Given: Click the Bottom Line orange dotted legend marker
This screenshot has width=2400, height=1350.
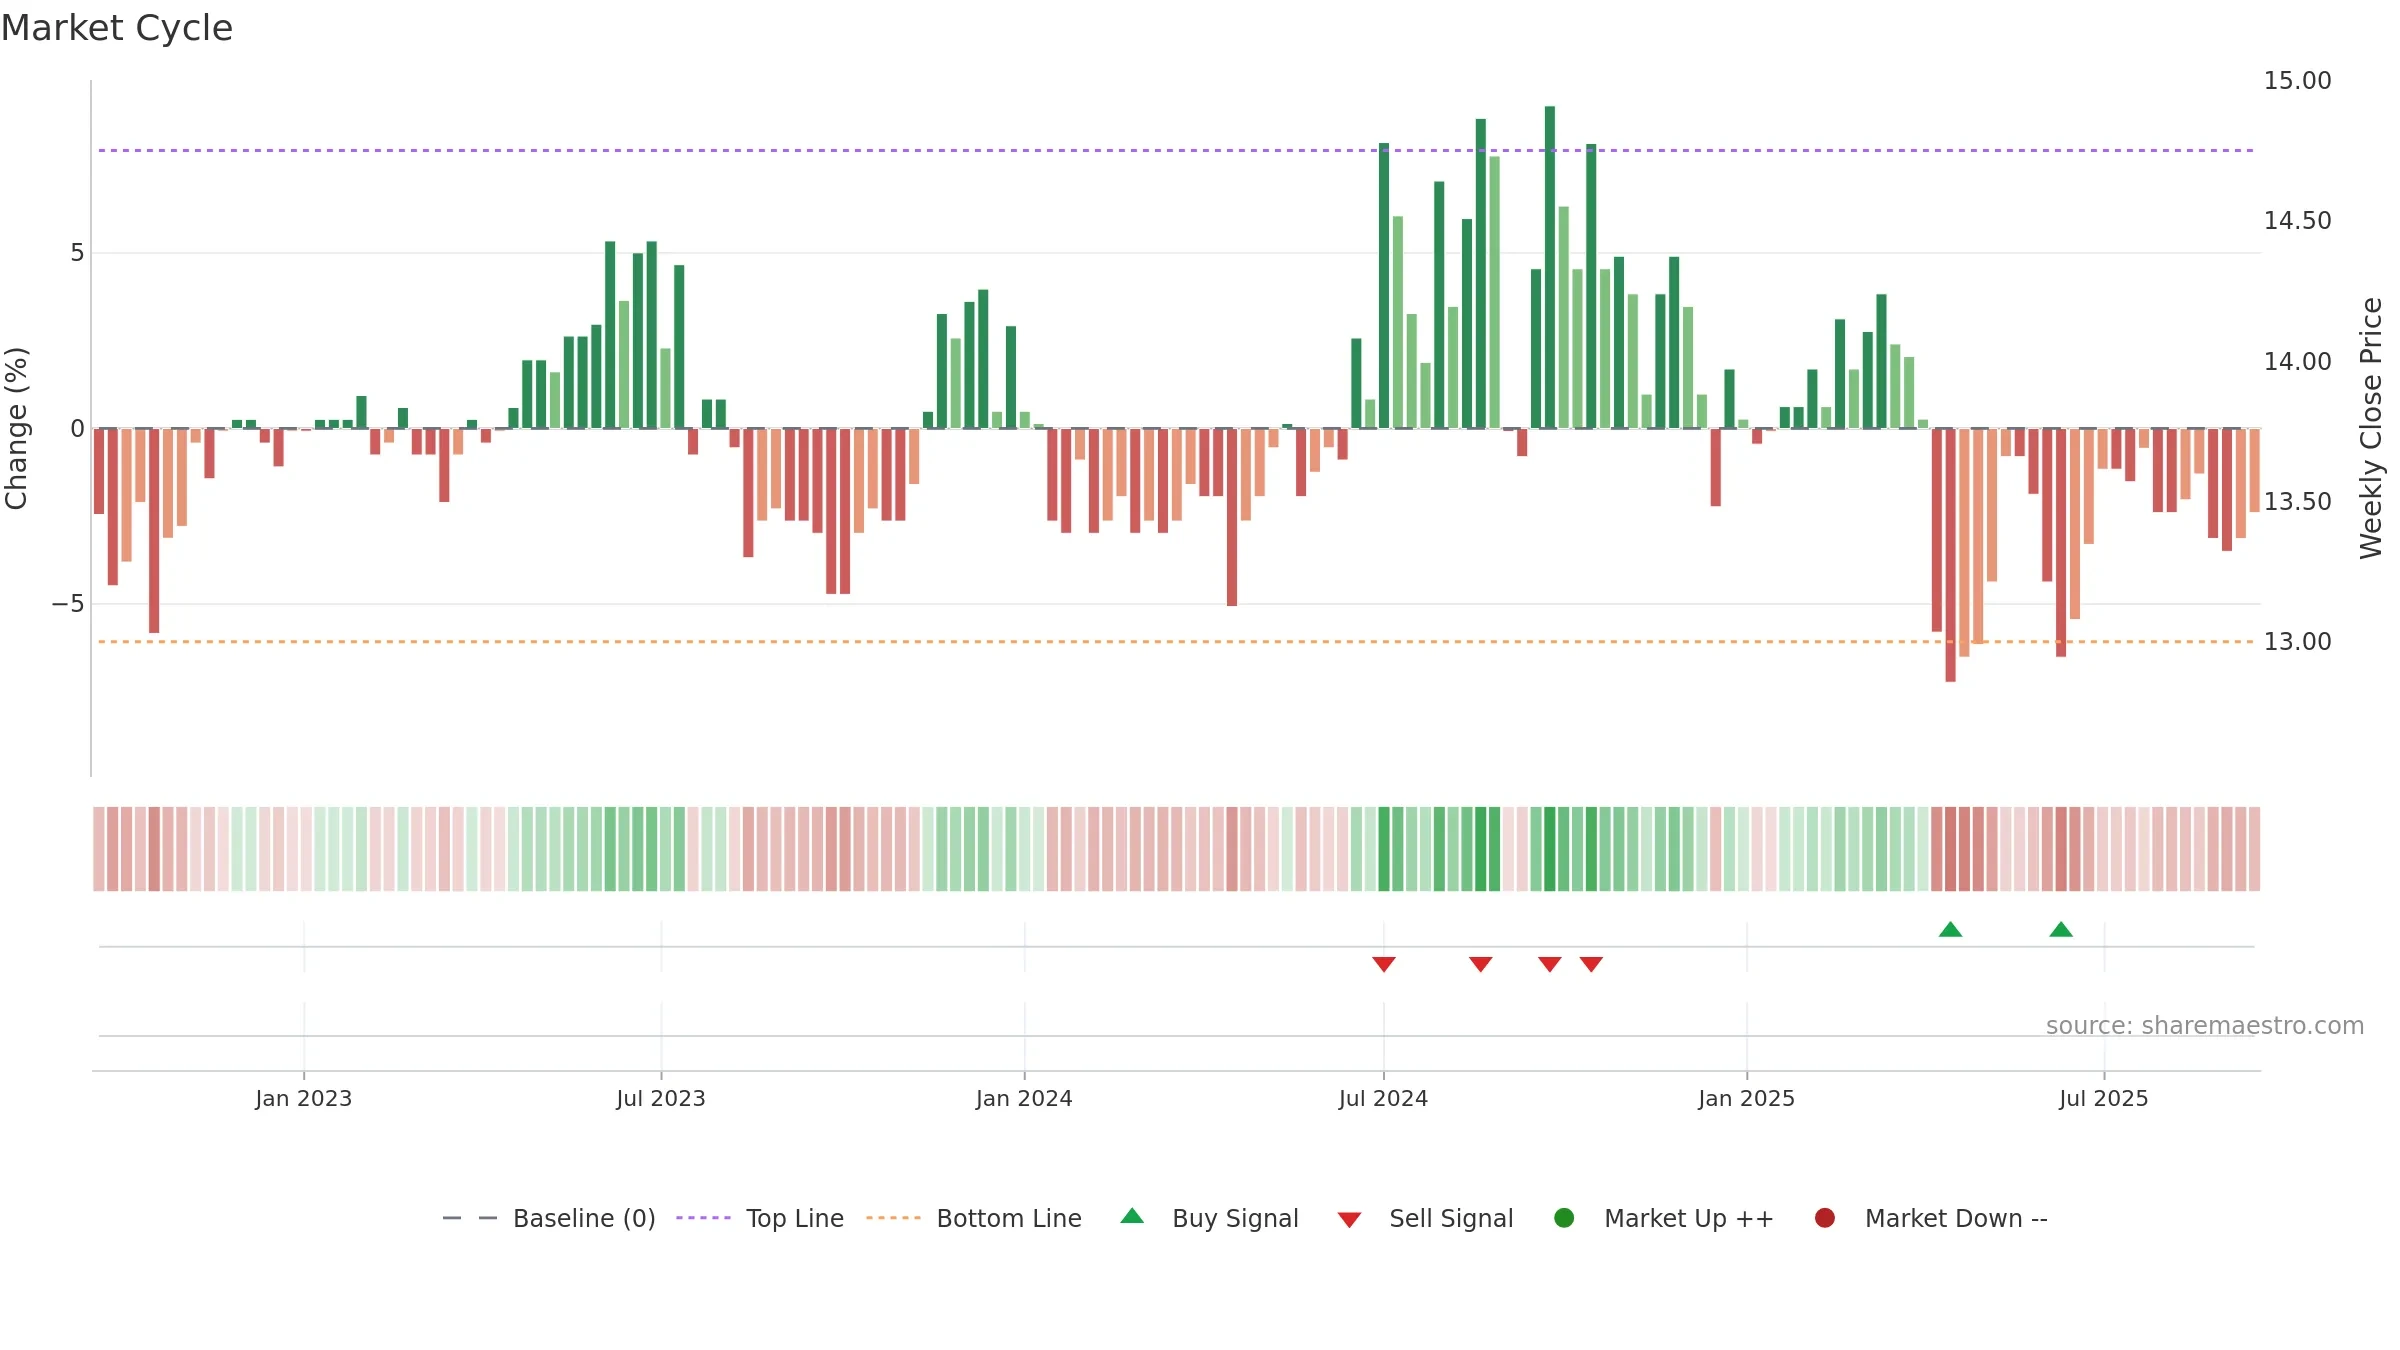Looking at the screenshot, I should pos(893,1218).
